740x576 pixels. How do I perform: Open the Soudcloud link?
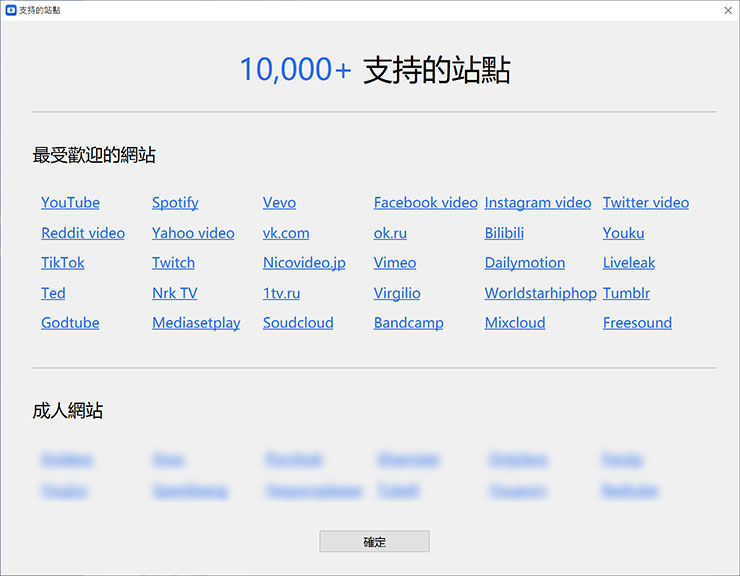tap(298, 323)
